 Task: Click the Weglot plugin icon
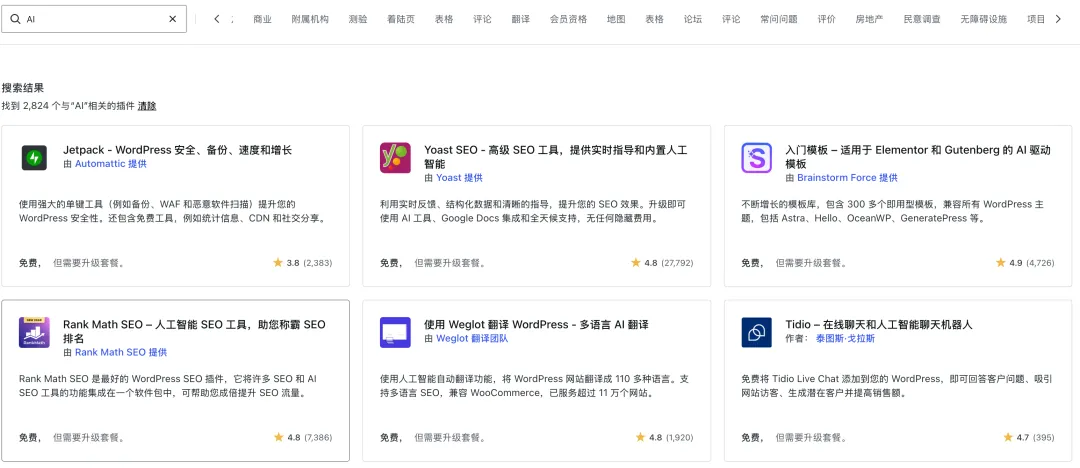click(x=395, y=332)
